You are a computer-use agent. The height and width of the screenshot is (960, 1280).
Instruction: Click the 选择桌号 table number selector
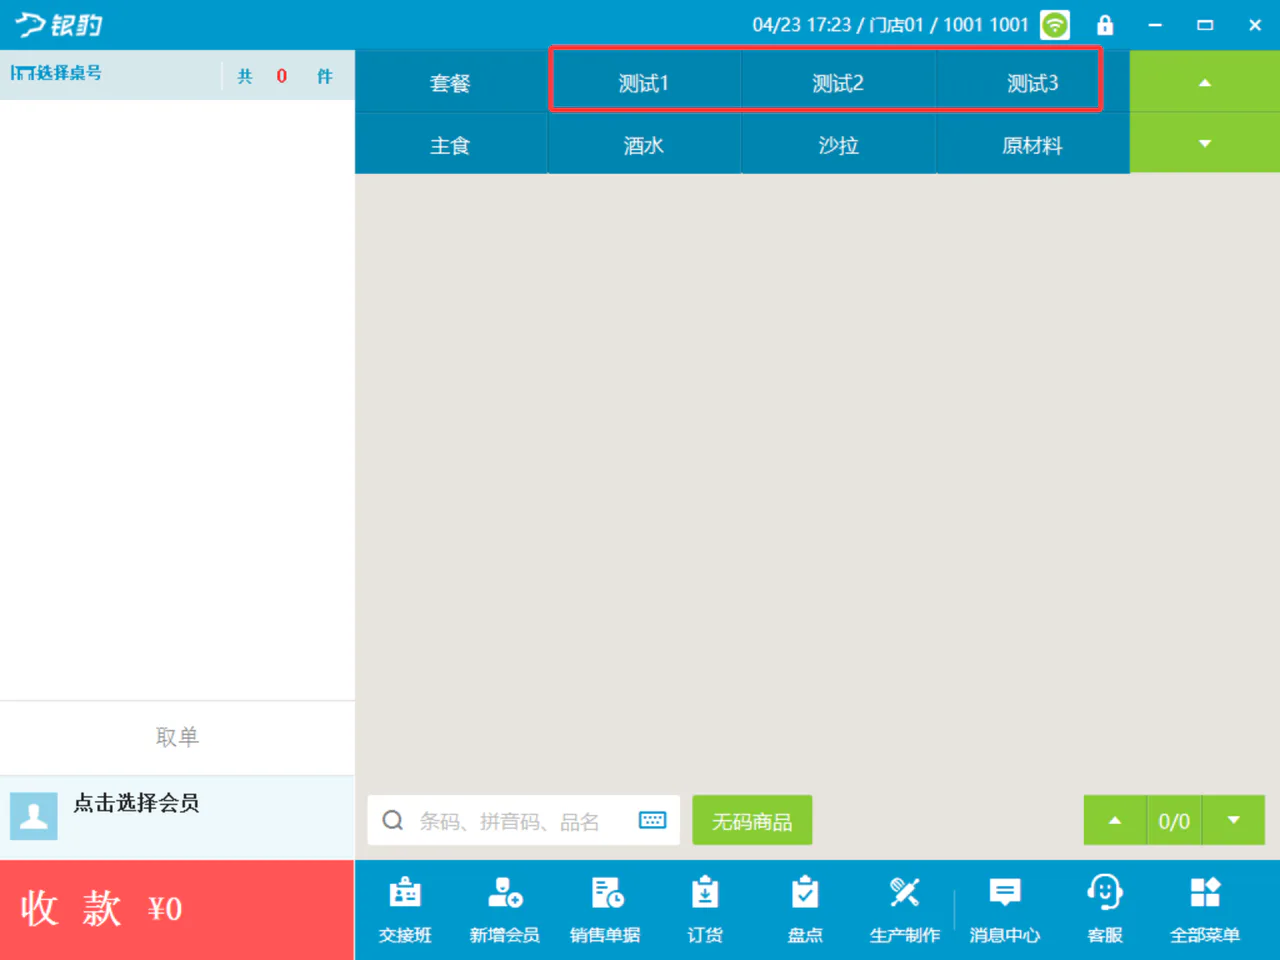[56, 73]
